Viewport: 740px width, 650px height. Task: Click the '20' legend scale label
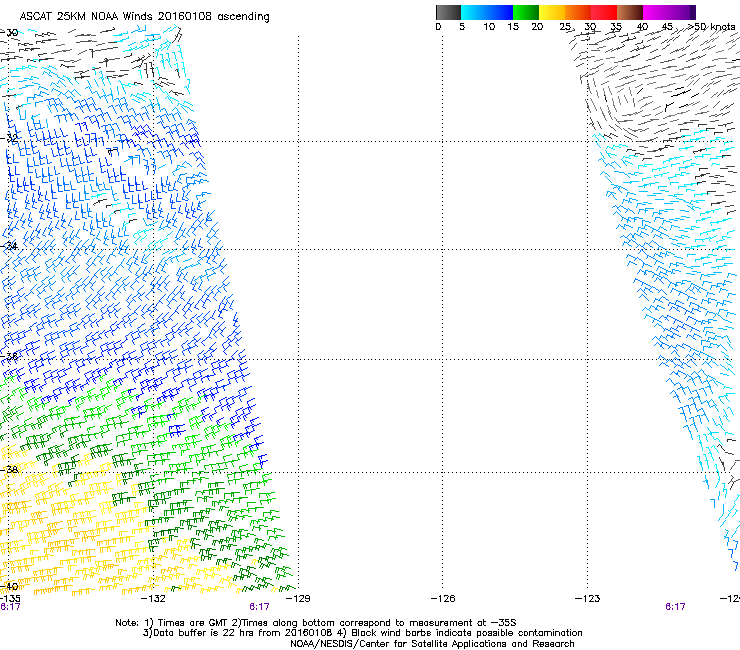[x=537, y=27]
